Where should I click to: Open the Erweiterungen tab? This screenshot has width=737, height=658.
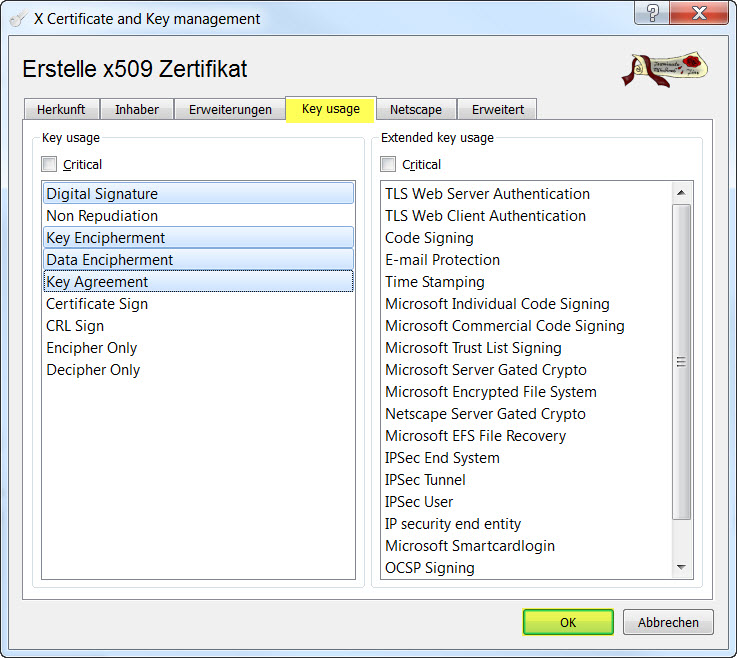pyautogui.click(x=230, y=110)
